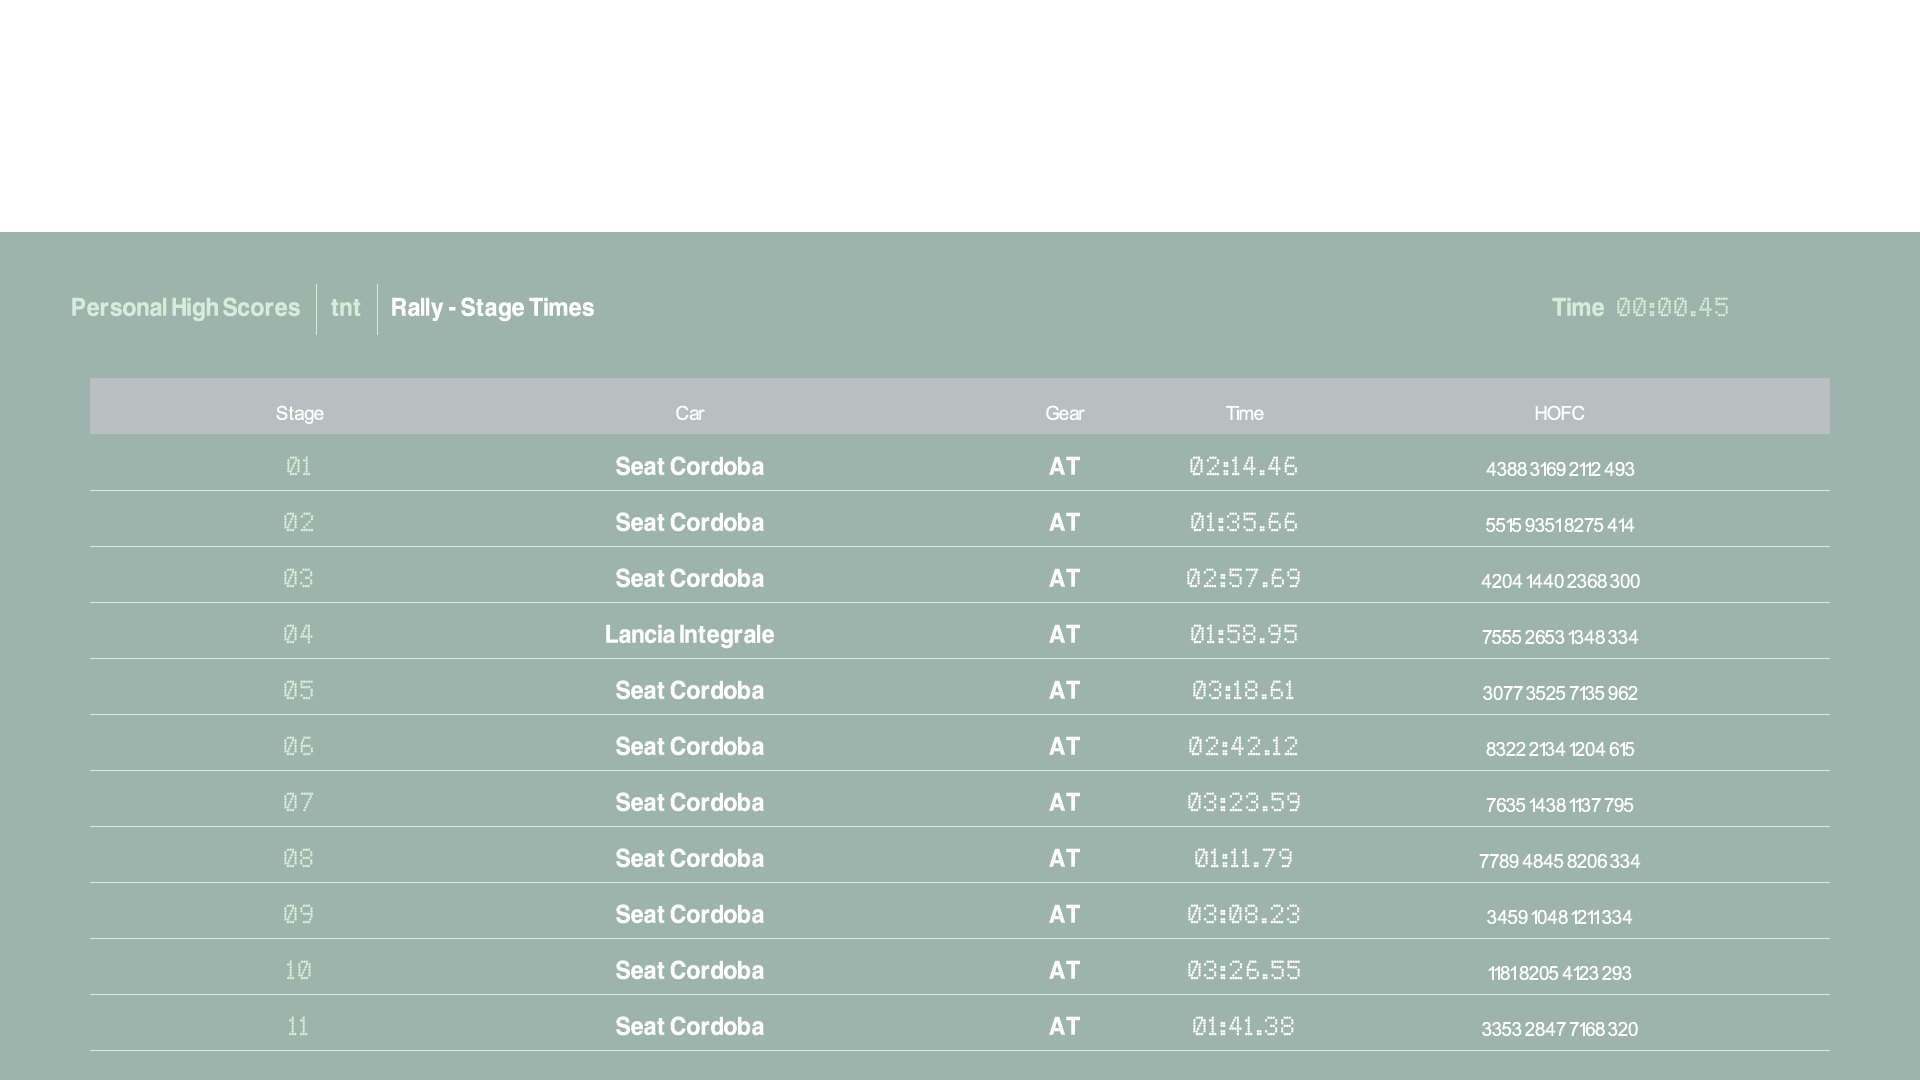Viewport: 1920px width, 1080px height.
Task: Select the stage 01 row number
Action: 299,466
